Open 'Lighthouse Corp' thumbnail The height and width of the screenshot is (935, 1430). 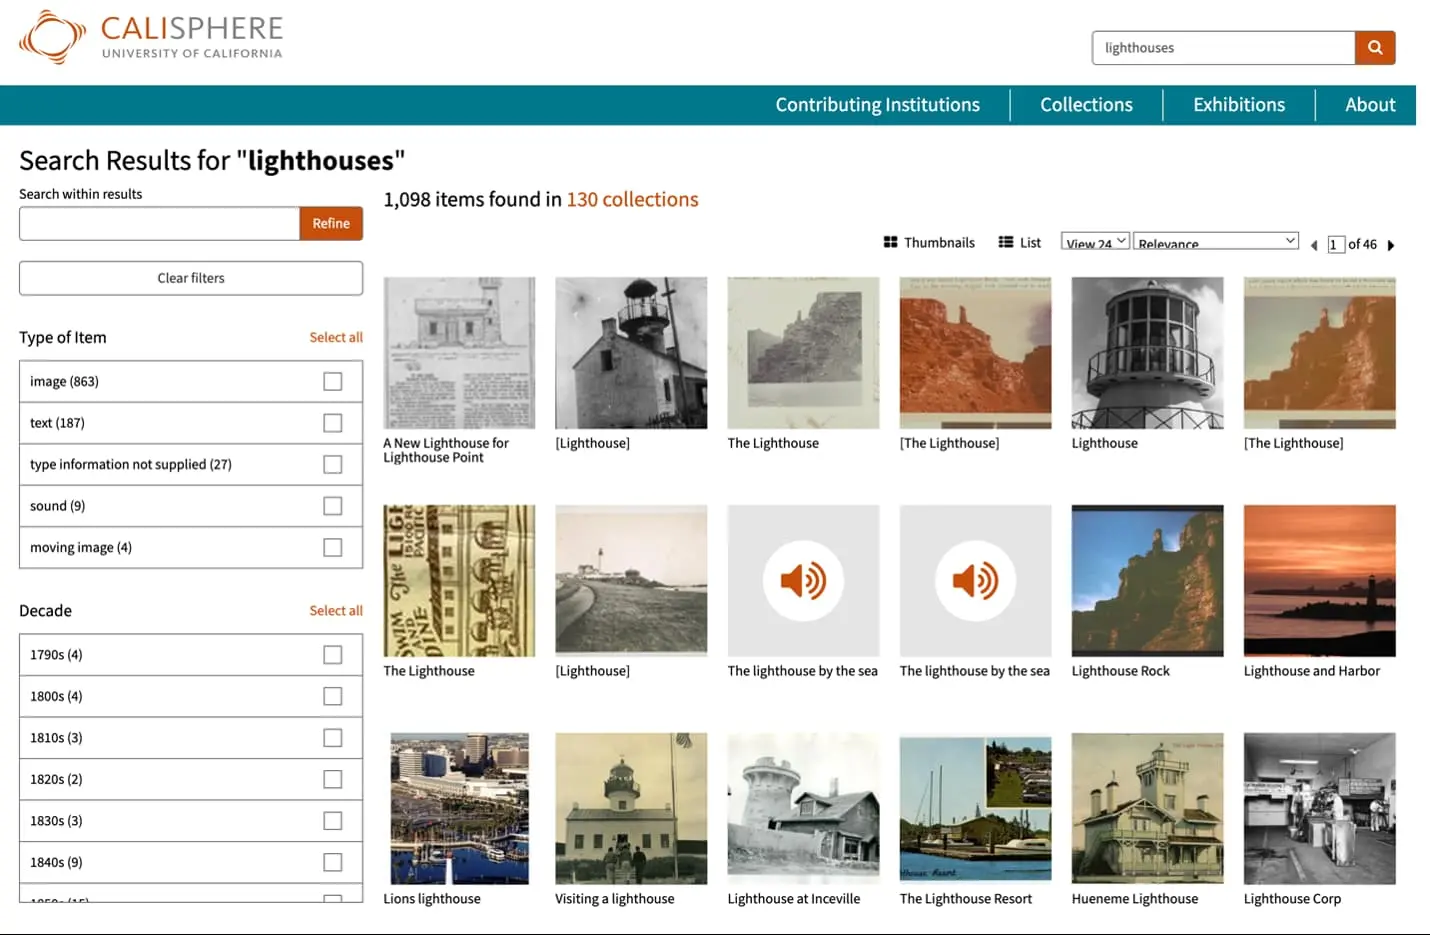pos(1319,808)
